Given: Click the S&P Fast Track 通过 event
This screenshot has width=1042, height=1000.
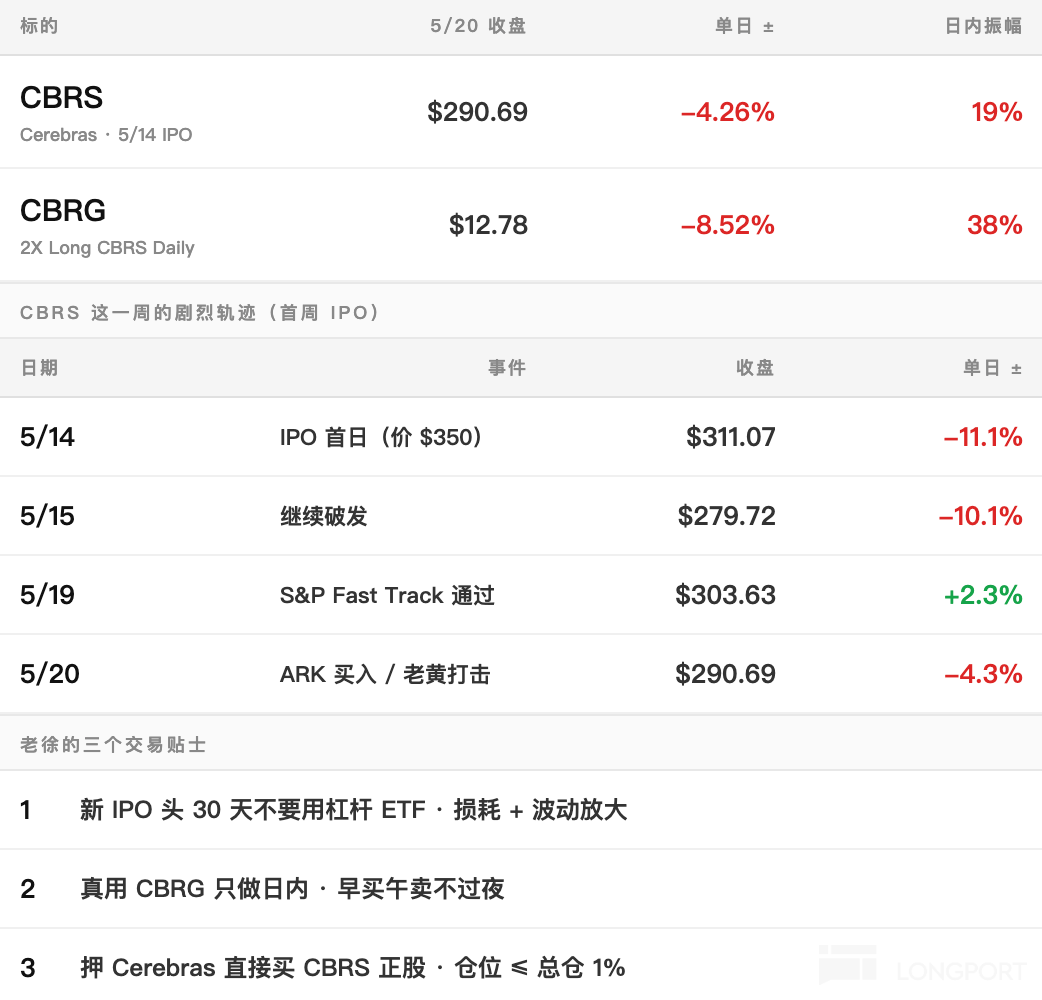Looking at the screenshot, I should coord(387,595).
